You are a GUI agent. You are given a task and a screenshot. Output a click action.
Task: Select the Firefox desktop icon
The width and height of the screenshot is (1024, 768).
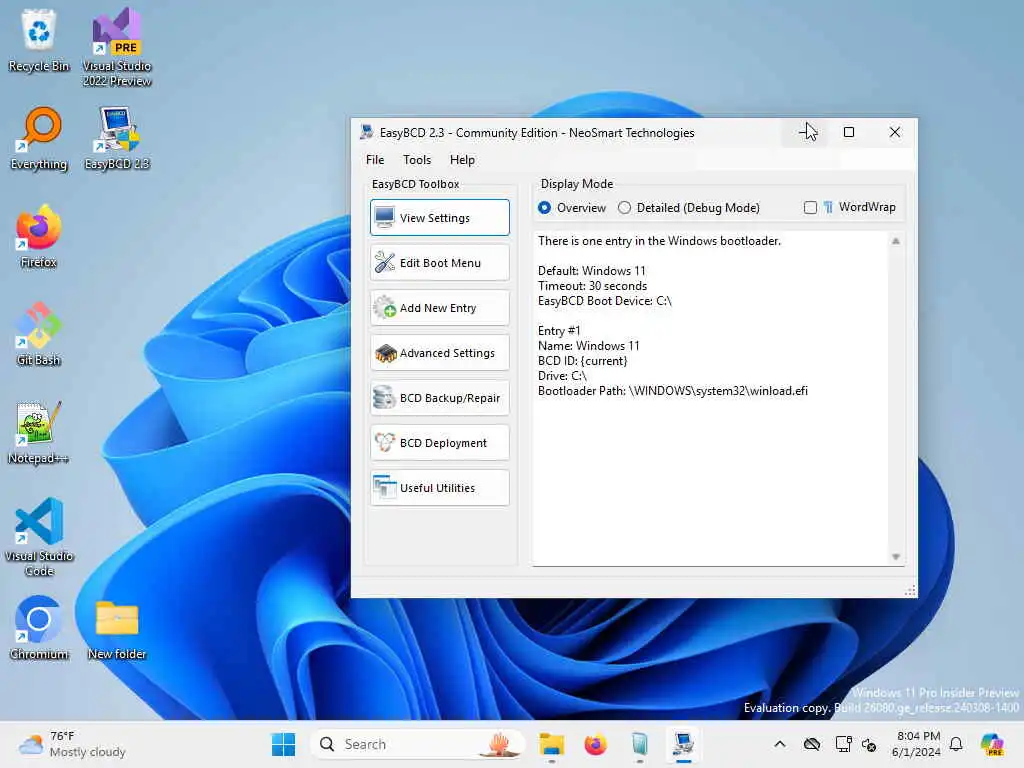pyautogui.click(x=39, y=236)
